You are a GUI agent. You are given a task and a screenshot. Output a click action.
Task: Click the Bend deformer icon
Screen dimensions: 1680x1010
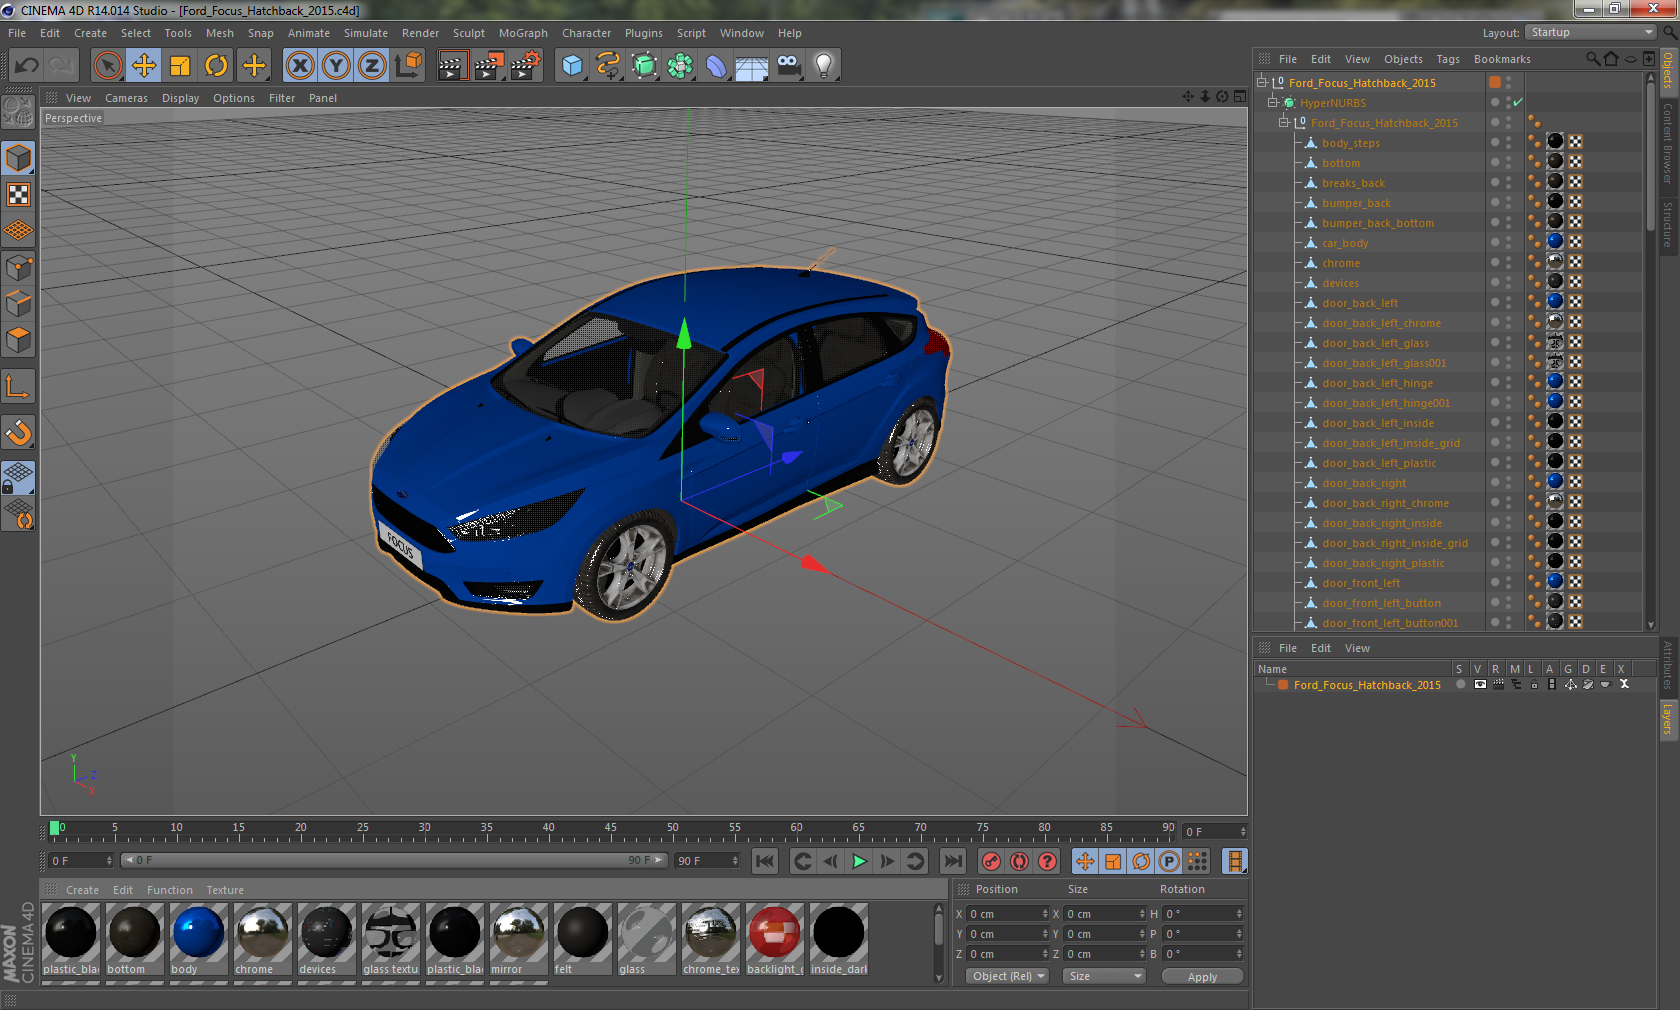coord(716,66)
